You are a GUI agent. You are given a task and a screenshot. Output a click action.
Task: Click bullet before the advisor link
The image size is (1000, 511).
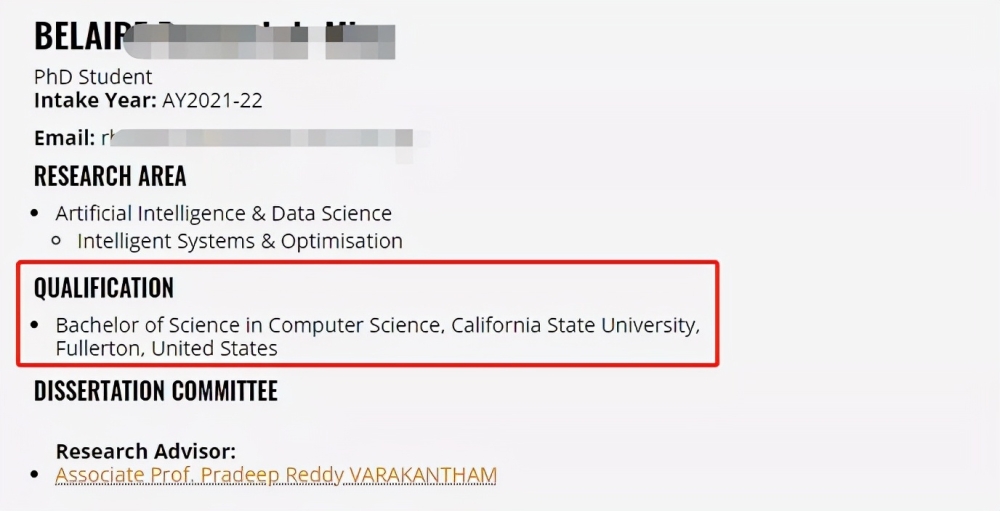(35, 475)
